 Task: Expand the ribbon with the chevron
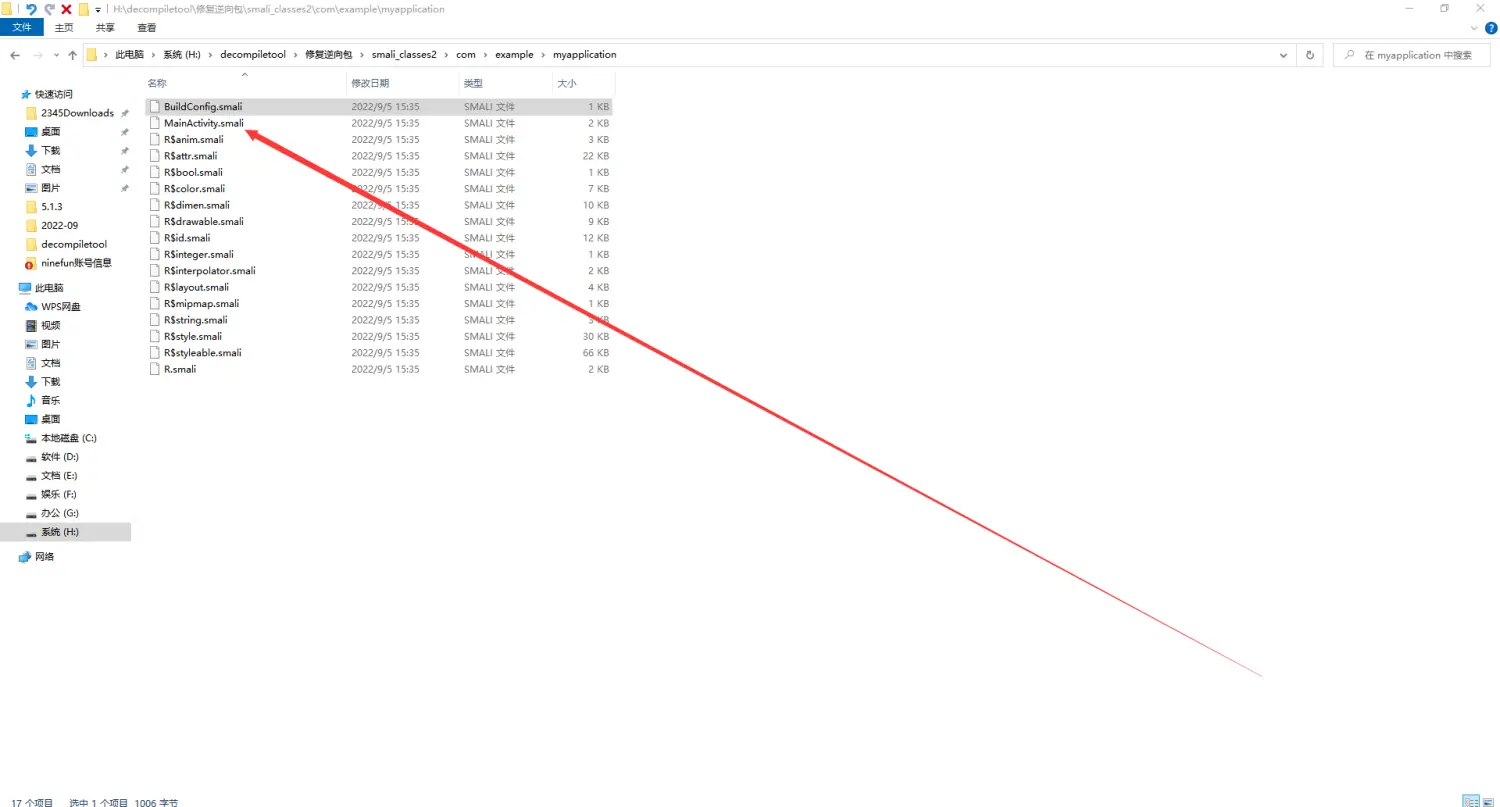(1476, 28)
